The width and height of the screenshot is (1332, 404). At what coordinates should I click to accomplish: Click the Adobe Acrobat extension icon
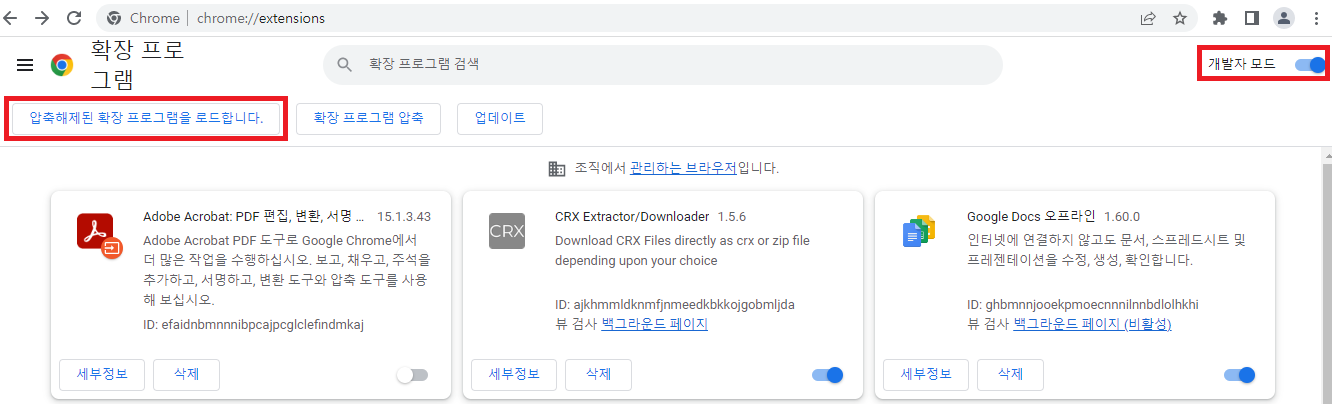coord(99,235)
